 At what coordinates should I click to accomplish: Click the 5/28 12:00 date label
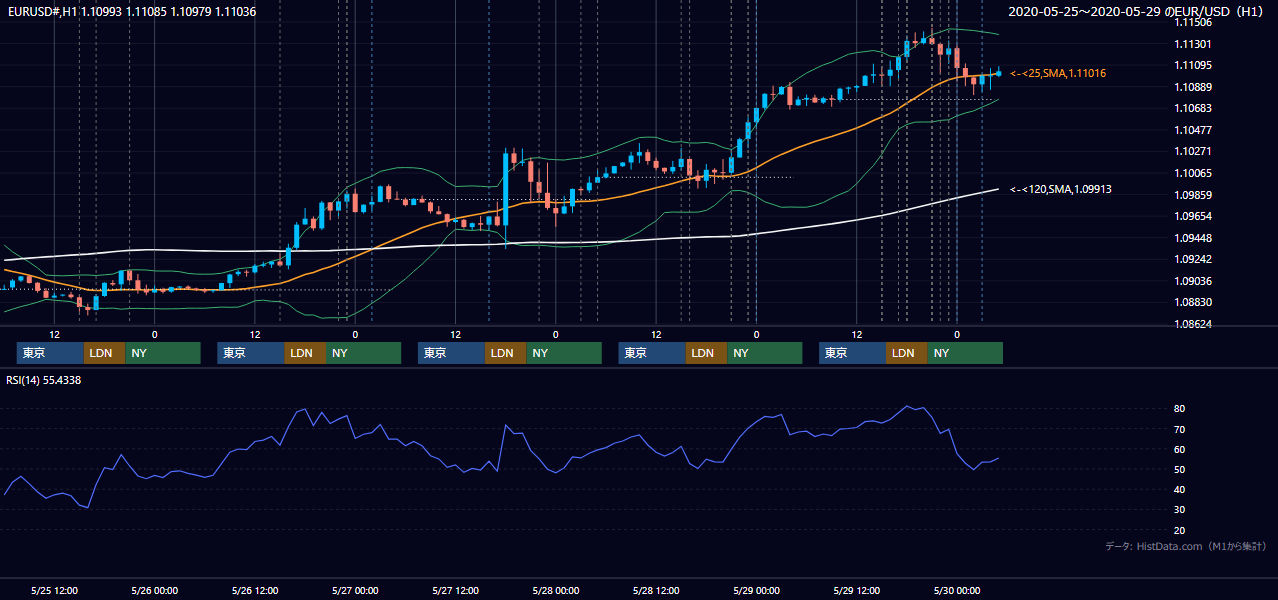(656, 590)
